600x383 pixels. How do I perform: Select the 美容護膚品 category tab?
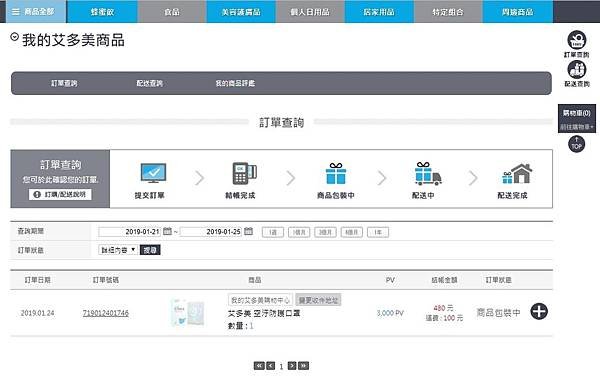[x=241, y=12]
